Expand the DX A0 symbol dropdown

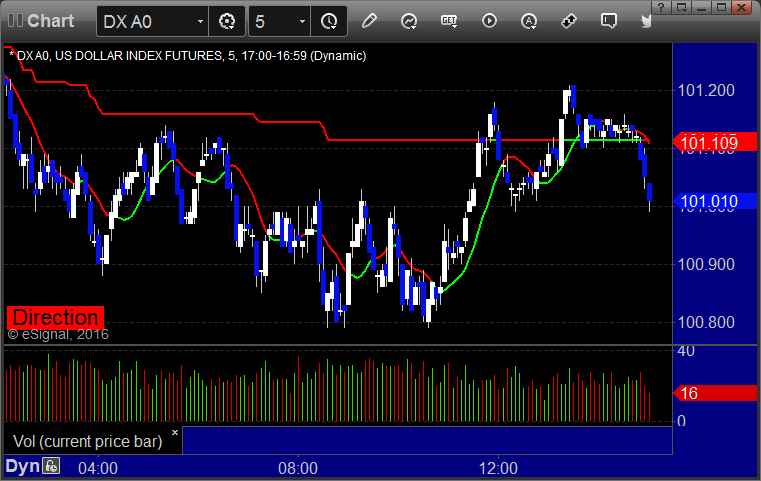tap(200, 21)
